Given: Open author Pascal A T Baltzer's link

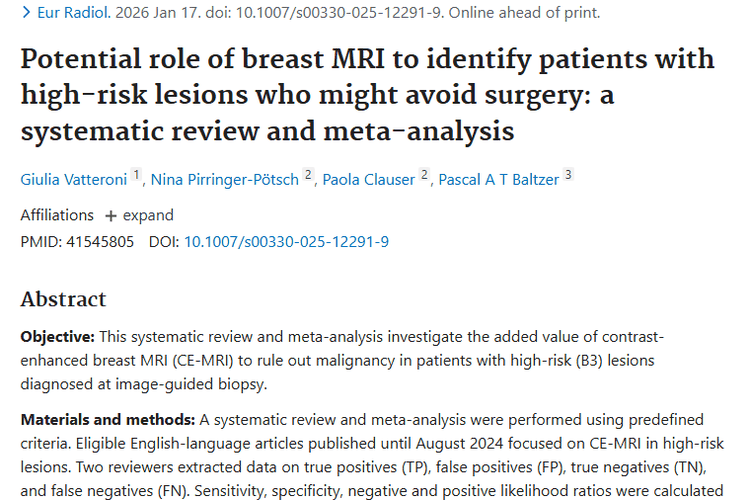Looking at the screenshot, I should 498,179.
